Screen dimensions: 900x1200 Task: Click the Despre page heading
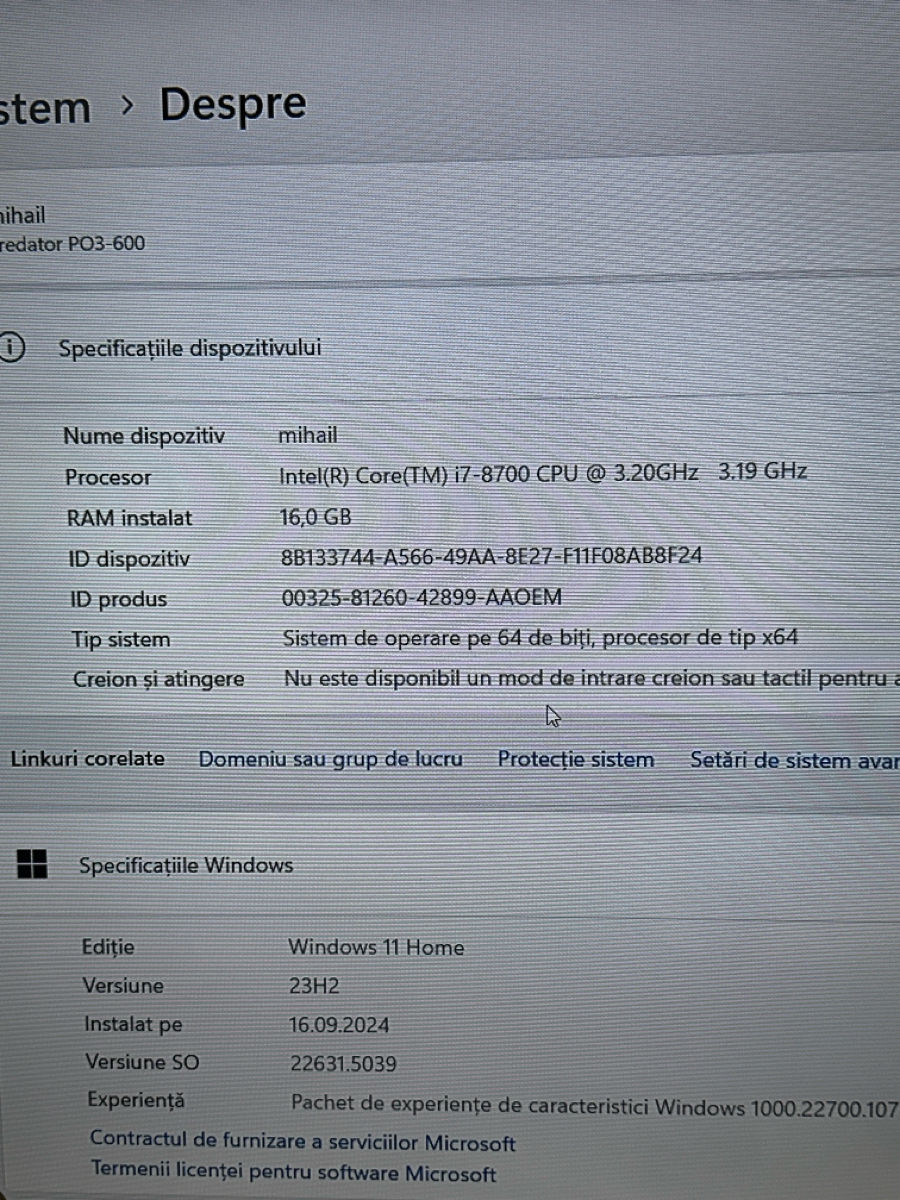[233, 104]
